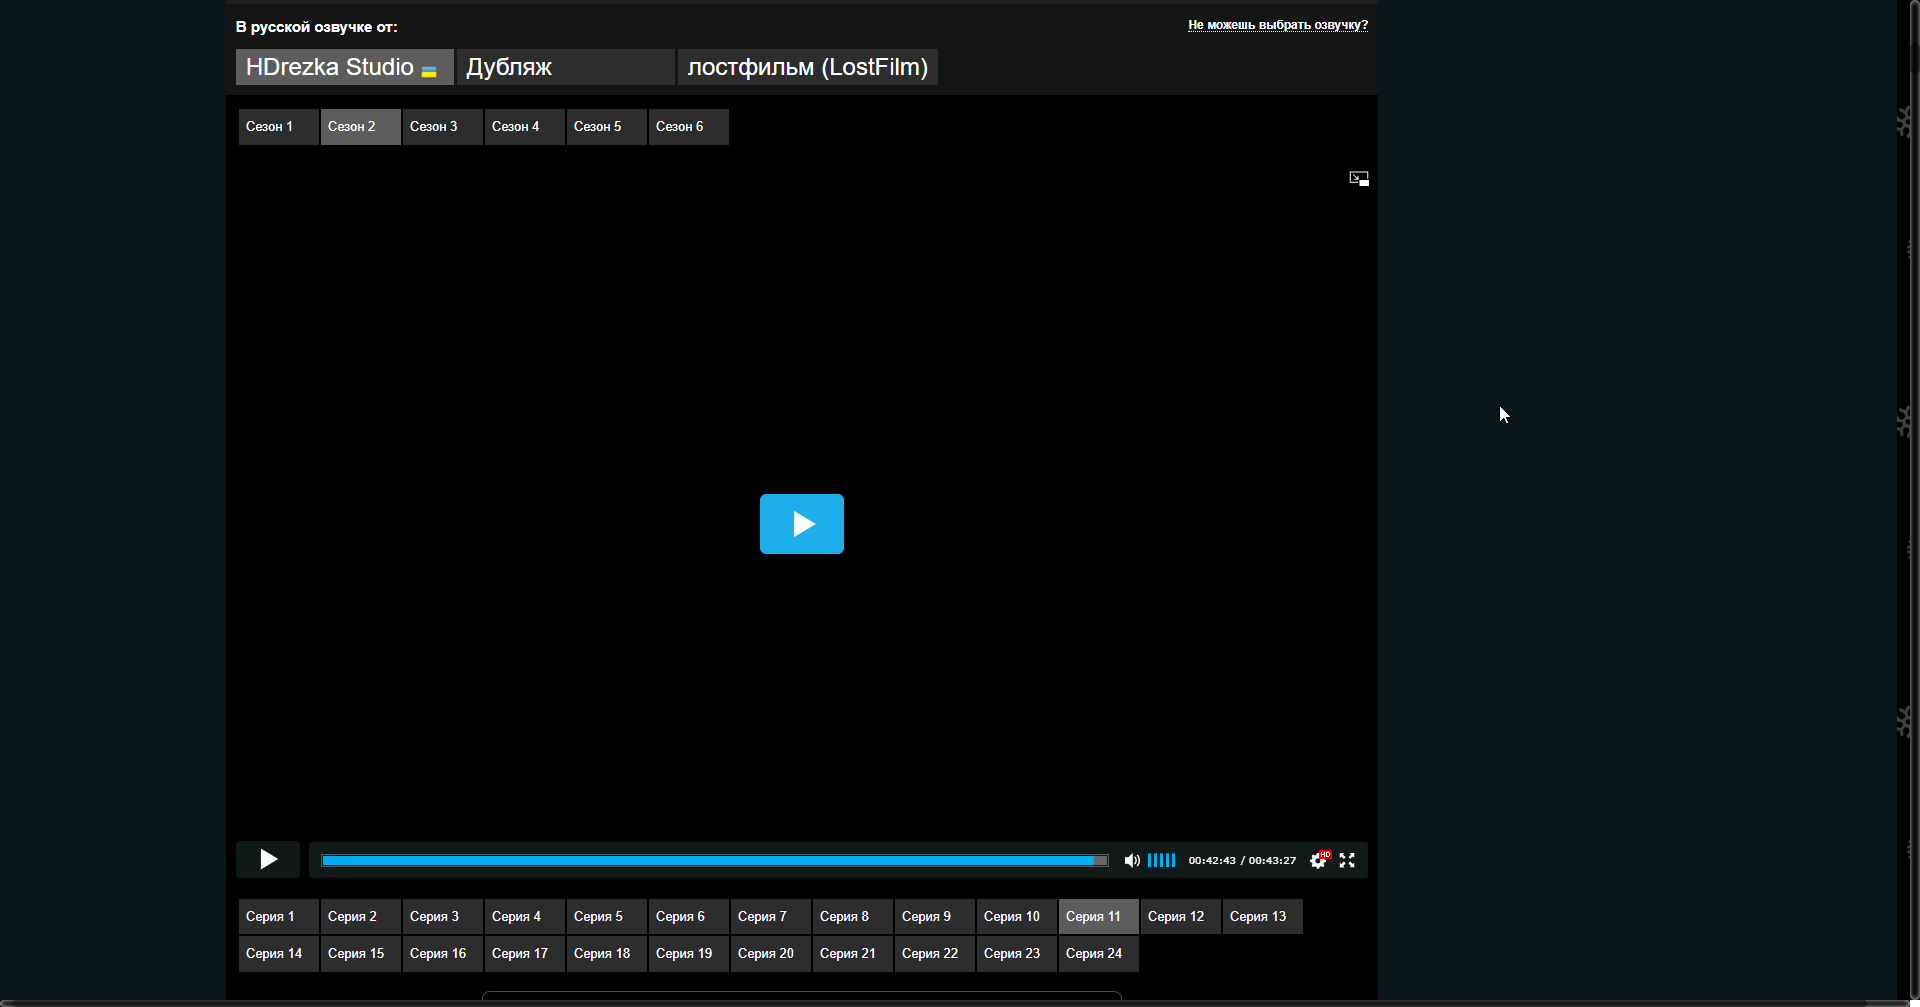Enter fullscreen mode with the expand icon
1920x1007 pixels.
click(x=1347, y=860)
